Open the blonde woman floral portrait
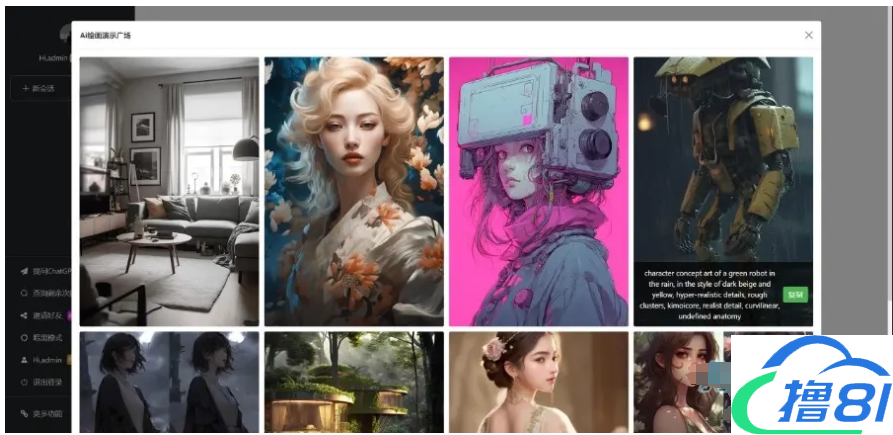 tap(353, 190)
